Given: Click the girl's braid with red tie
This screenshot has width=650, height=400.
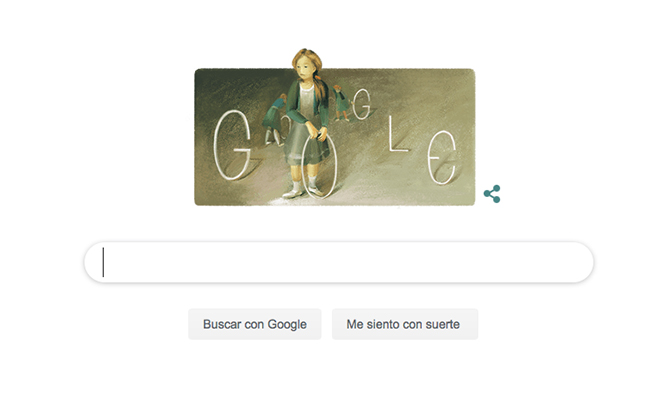Looking at the screenshot, I should [320, 88].
